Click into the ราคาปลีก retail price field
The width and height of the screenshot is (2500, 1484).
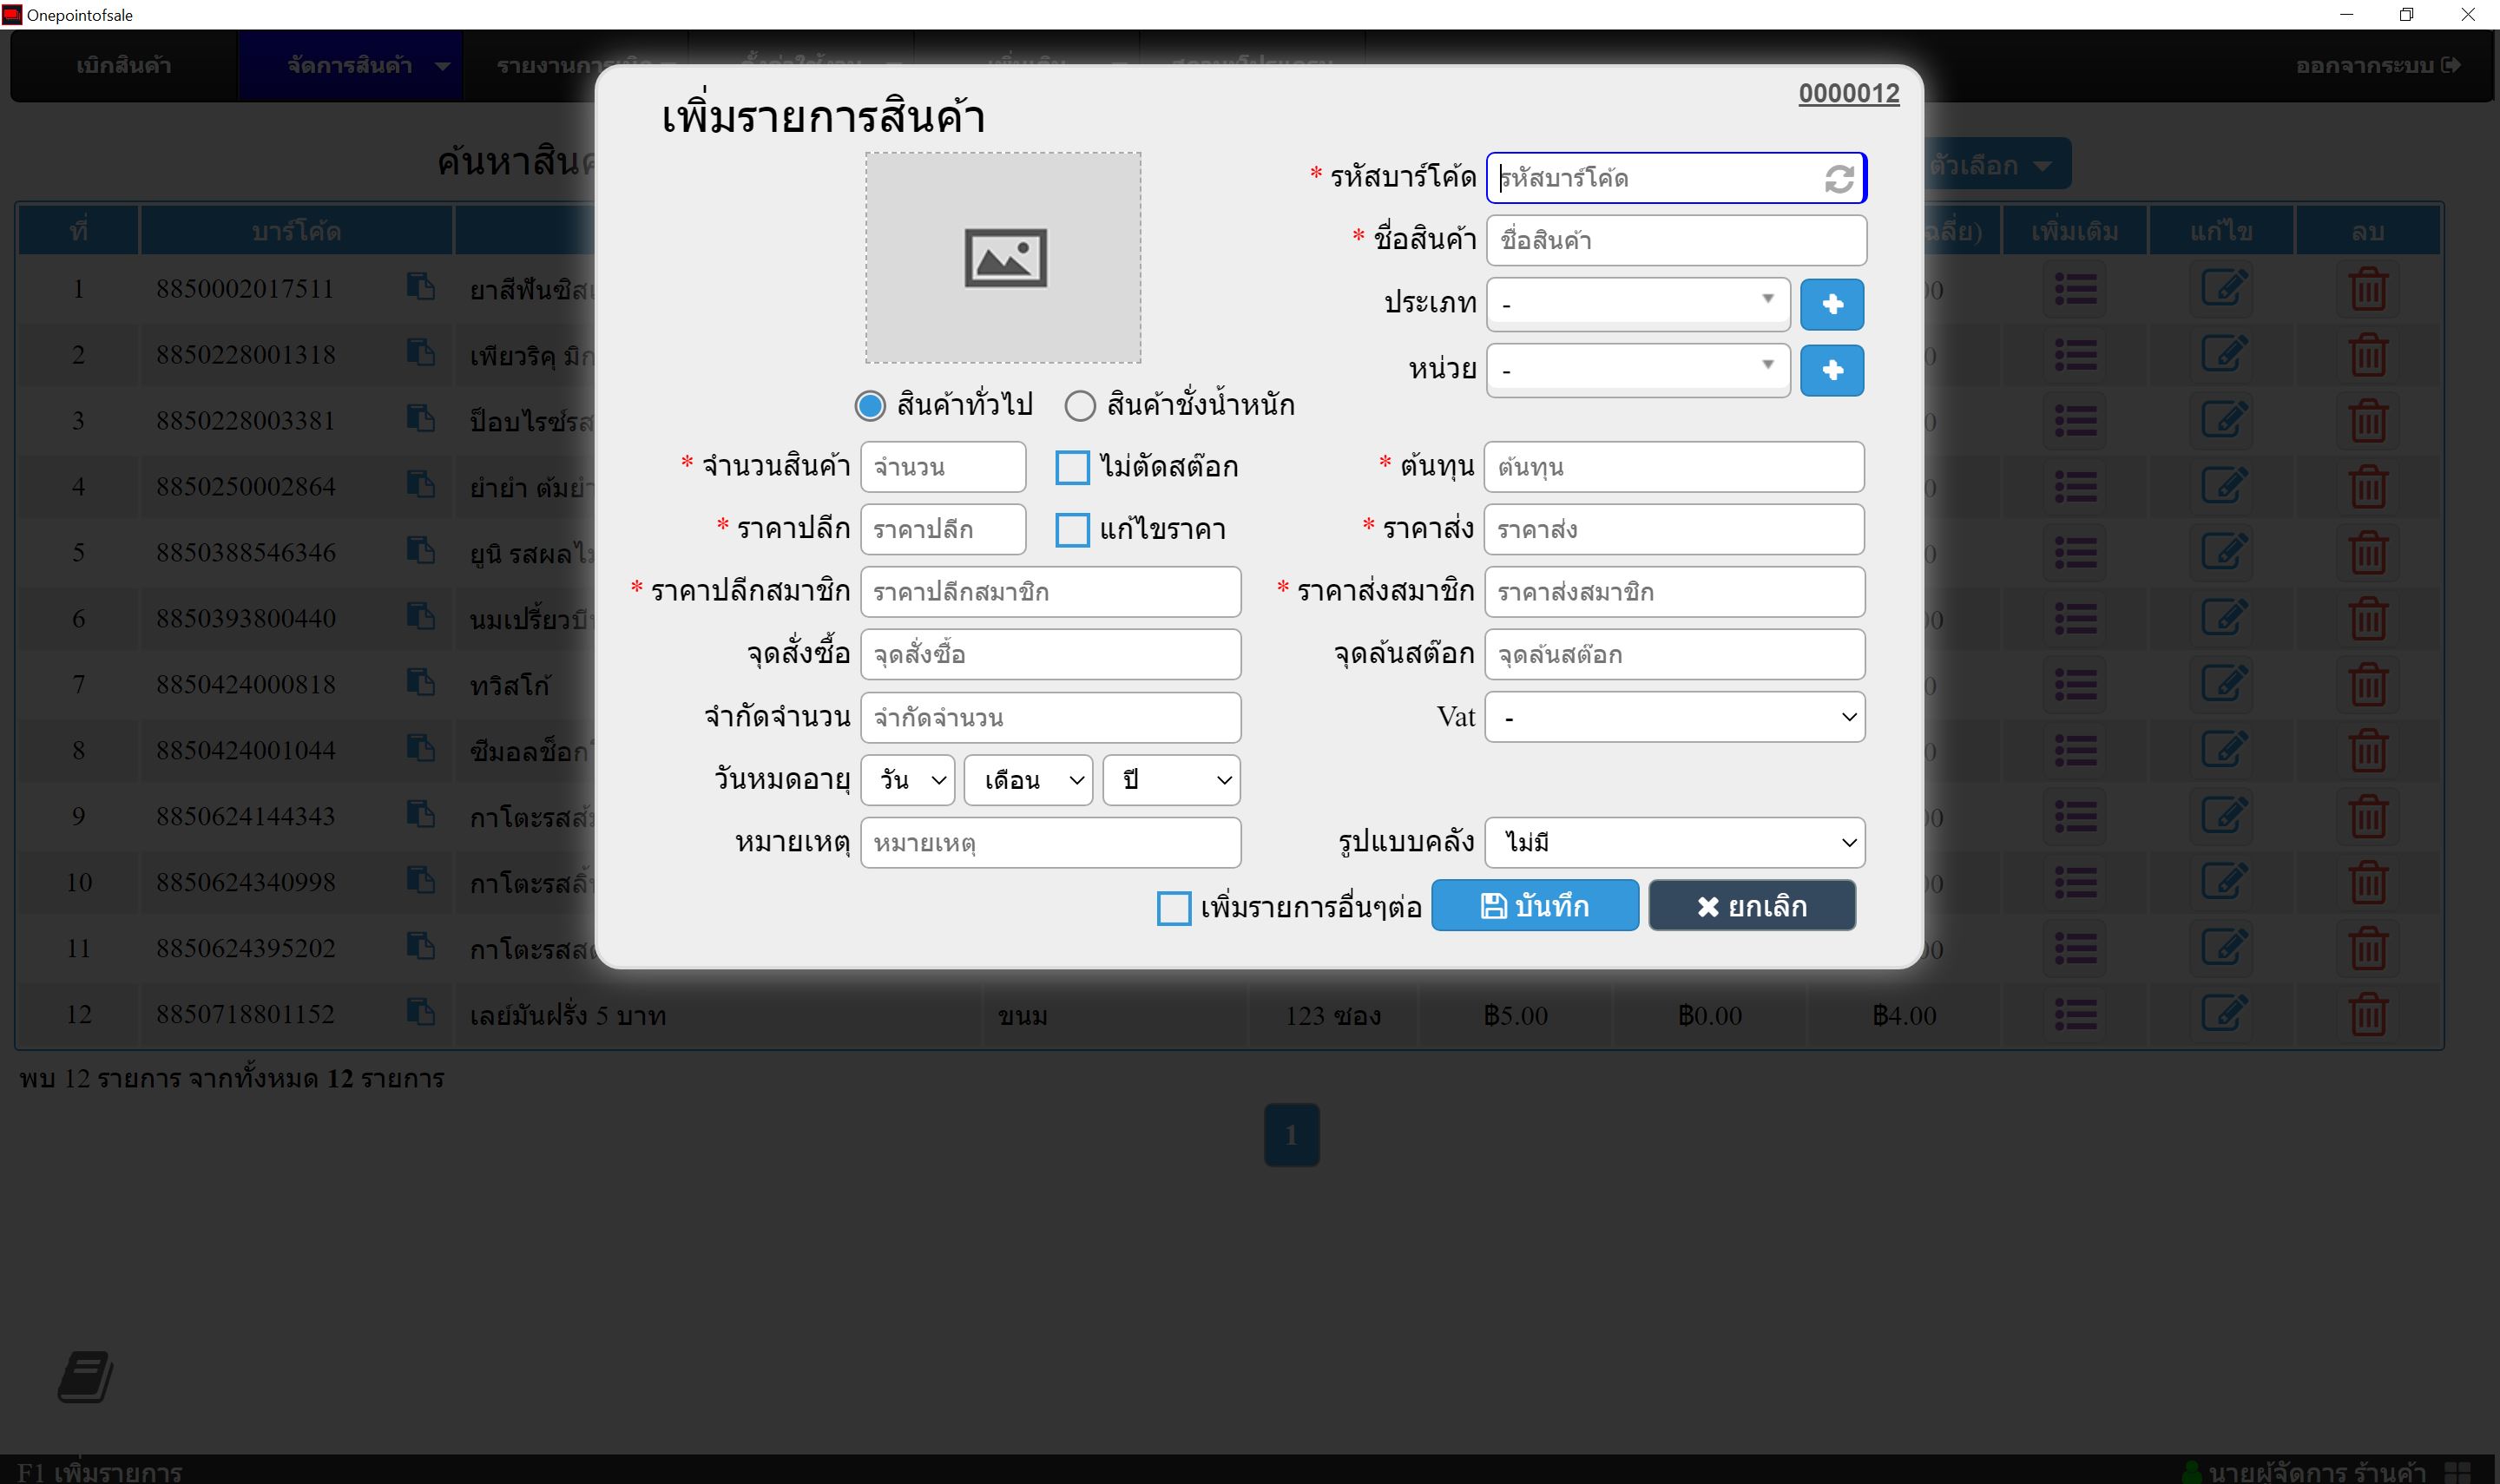point(943,530)
